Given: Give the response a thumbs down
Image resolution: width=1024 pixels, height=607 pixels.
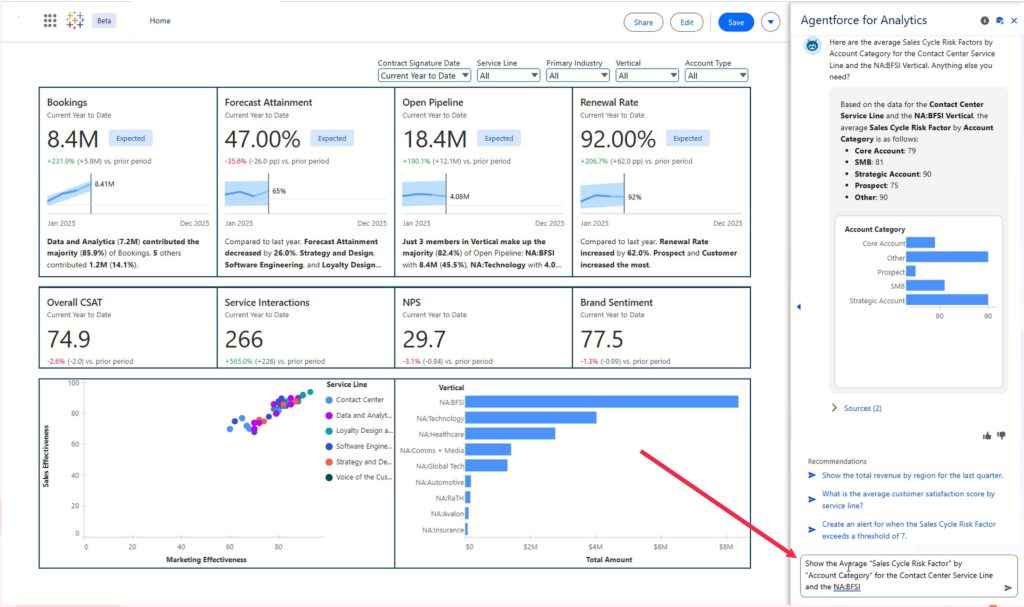Looking at the screenshot, I should click(1001, 436).
